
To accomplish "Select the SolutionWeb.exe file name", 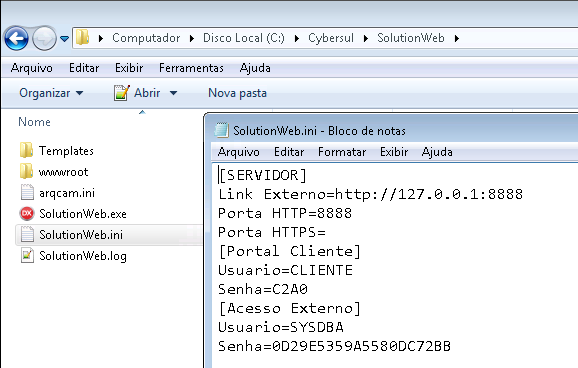I will (83, 214).
